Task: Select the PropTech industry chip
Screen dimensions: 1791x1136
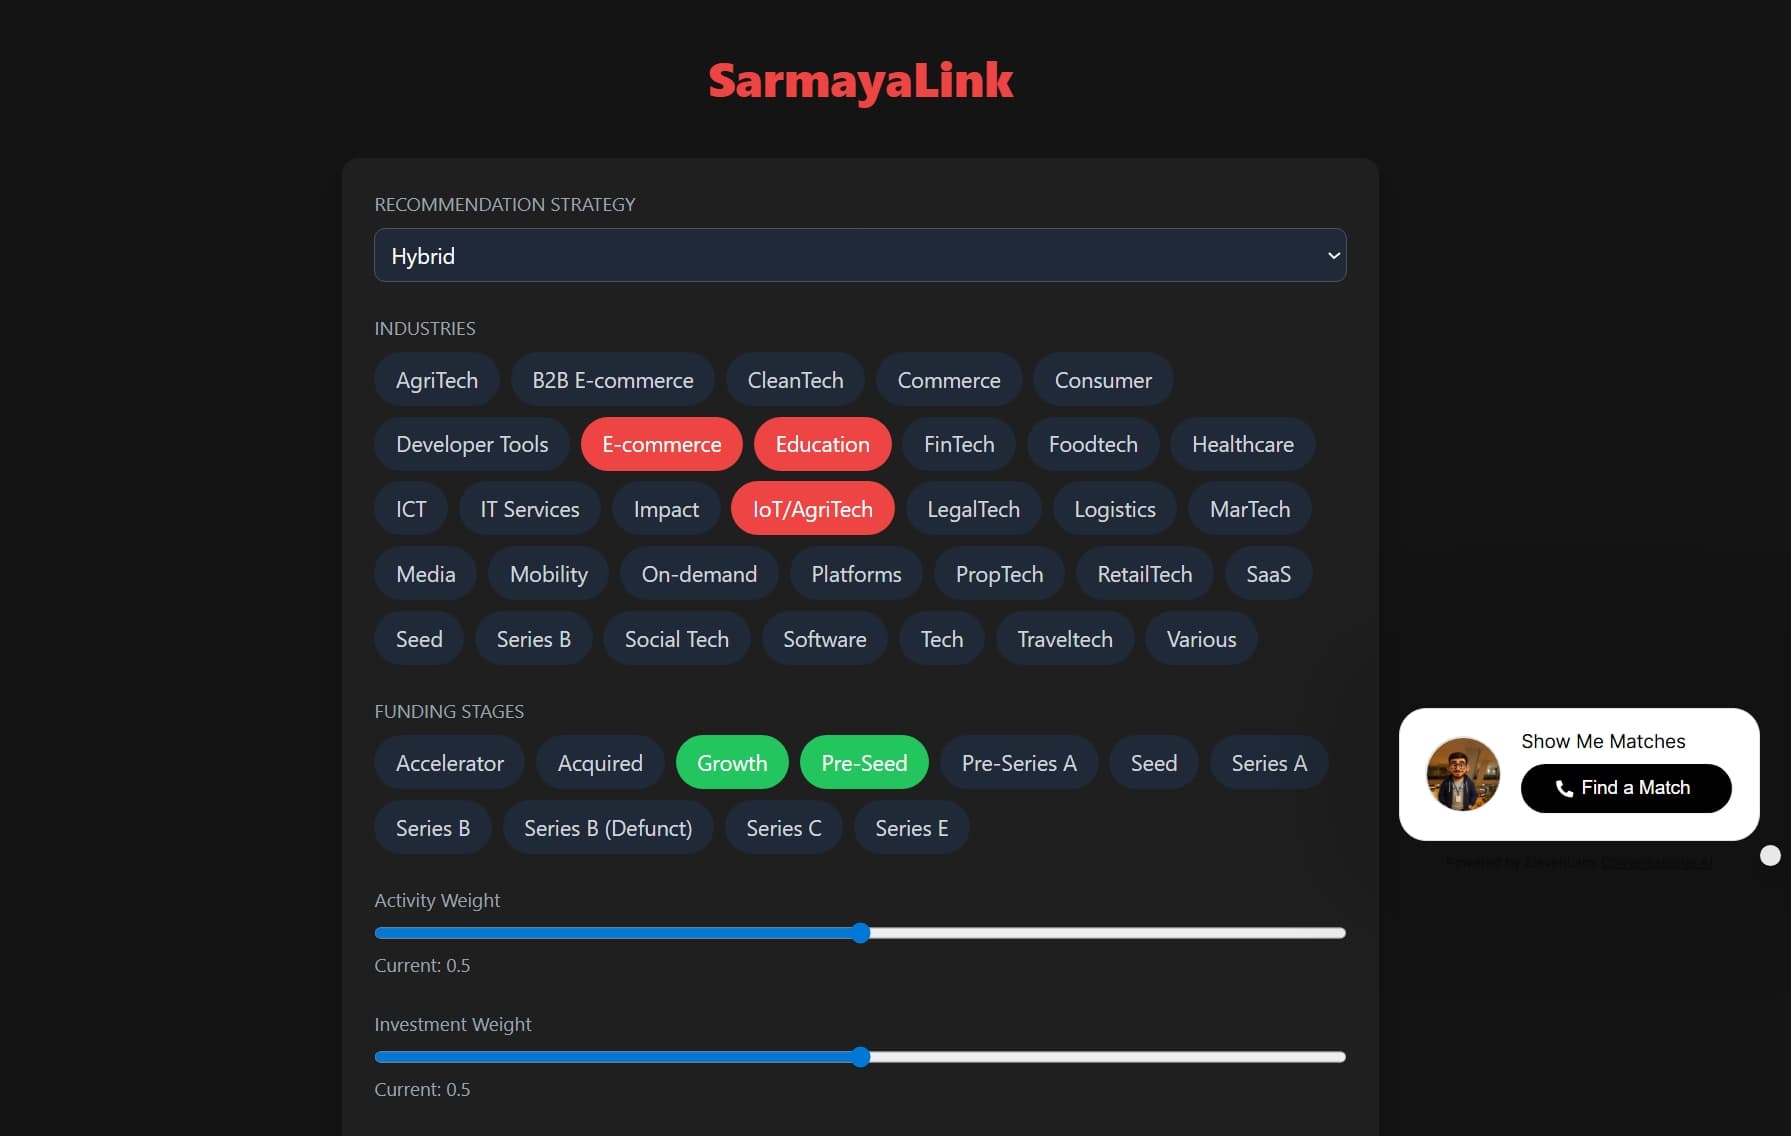Action: 999,574
